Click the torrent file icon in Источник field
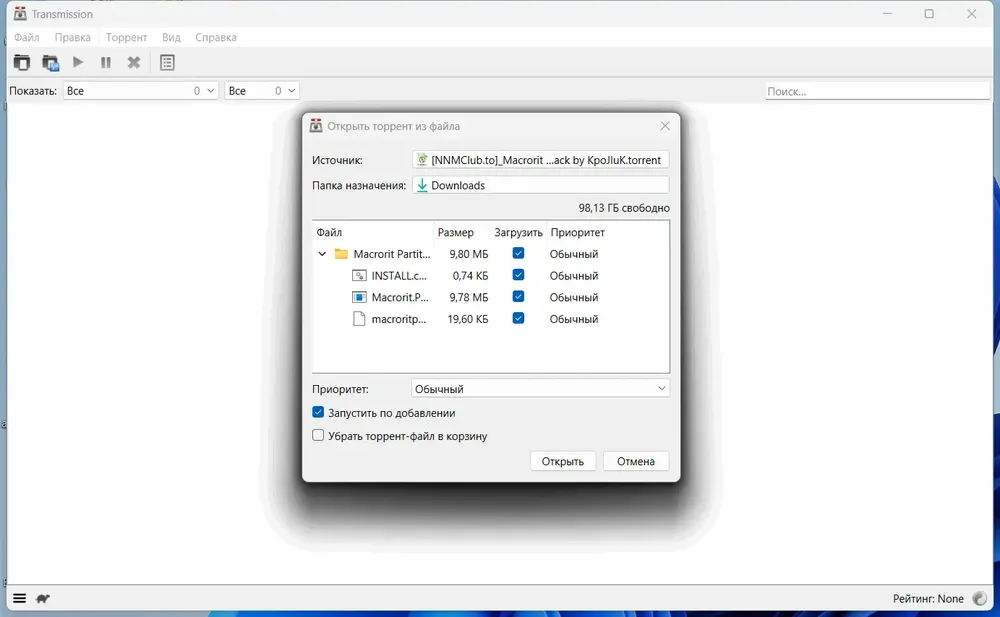 coord(422,160)
